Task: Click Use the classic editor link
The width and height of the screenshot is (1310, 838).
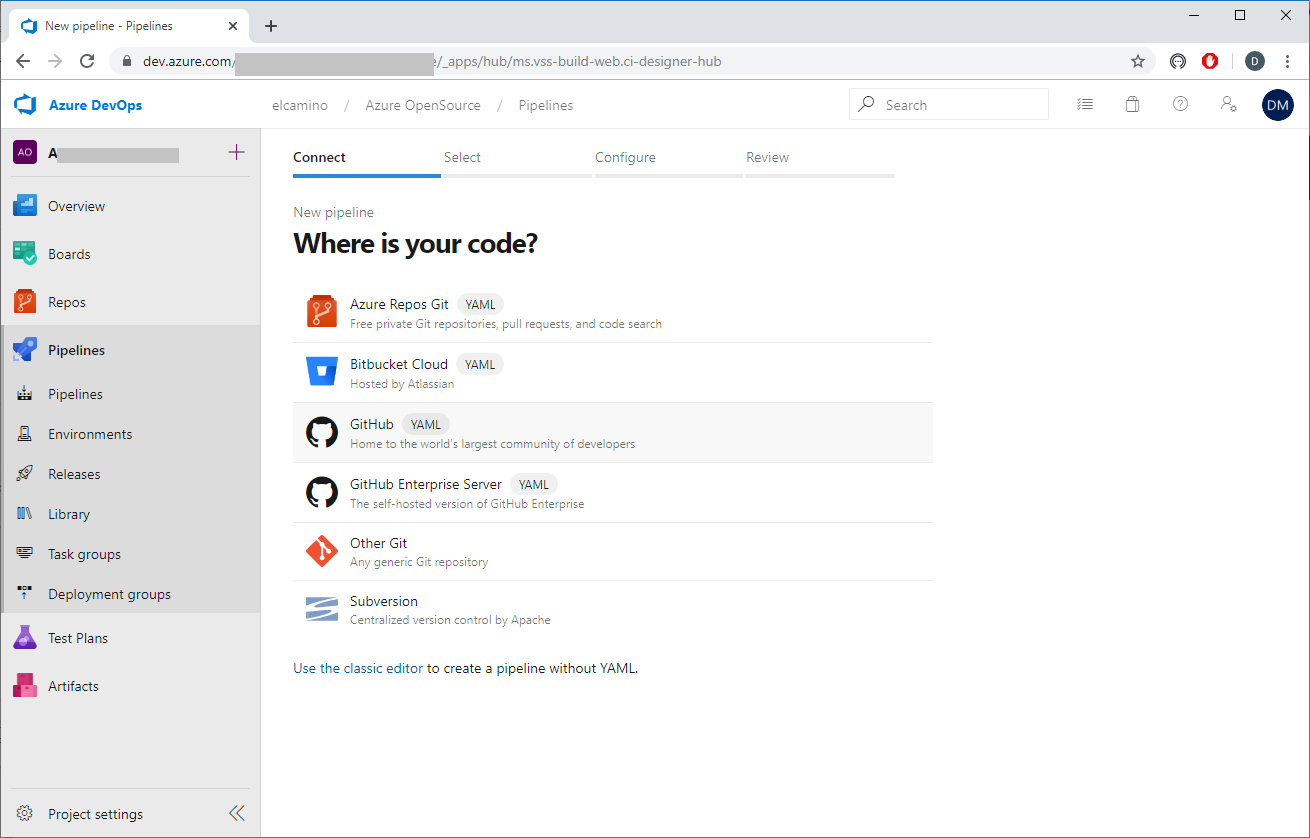Action: pos(358,668)
